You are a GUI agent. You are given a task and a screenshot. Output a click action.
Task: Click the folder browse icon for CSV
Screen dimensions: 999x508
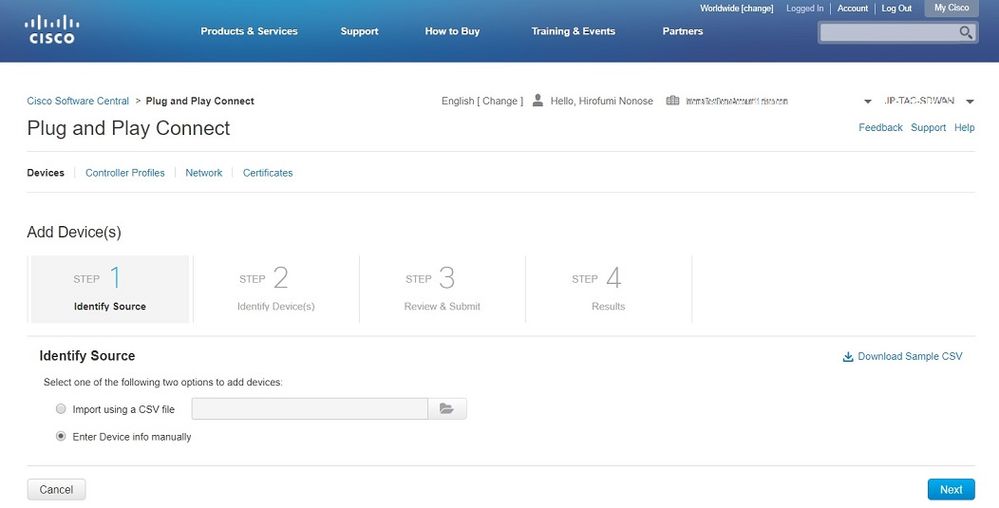click(447, 409)
